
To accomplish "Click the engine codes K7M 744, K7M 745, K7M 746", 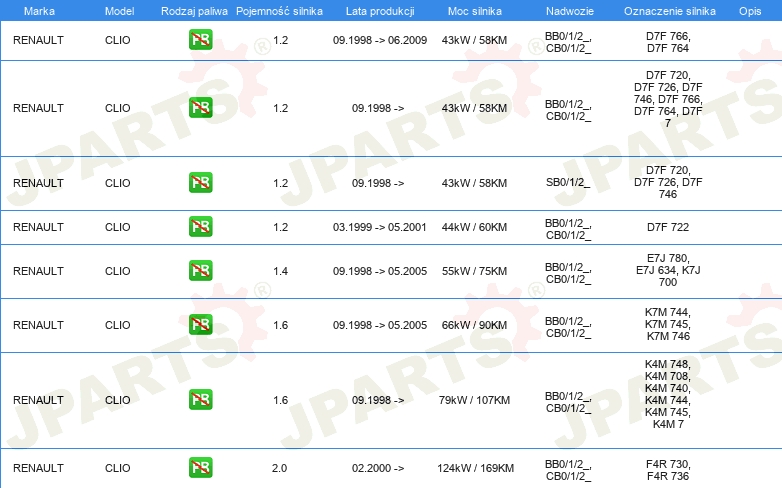I will (x=668, y=324).
